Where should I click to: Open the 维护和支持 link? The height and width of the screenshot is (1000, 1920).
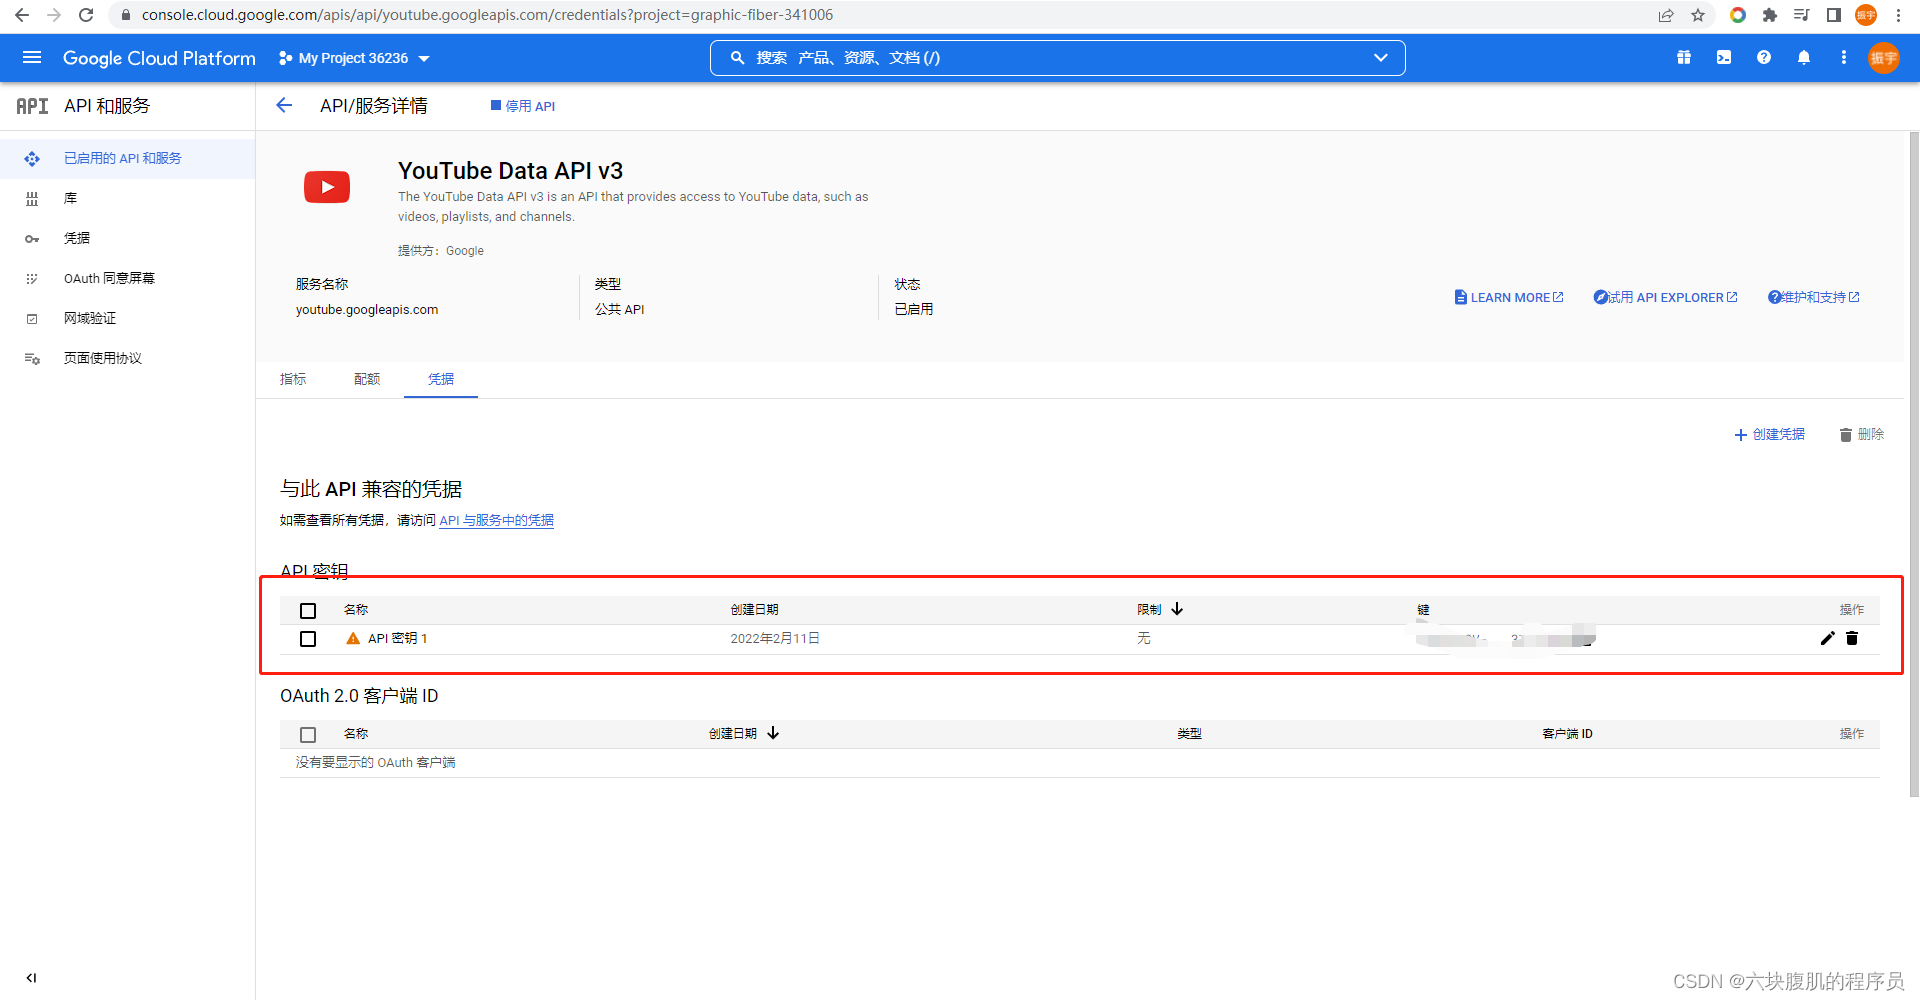1814,297
